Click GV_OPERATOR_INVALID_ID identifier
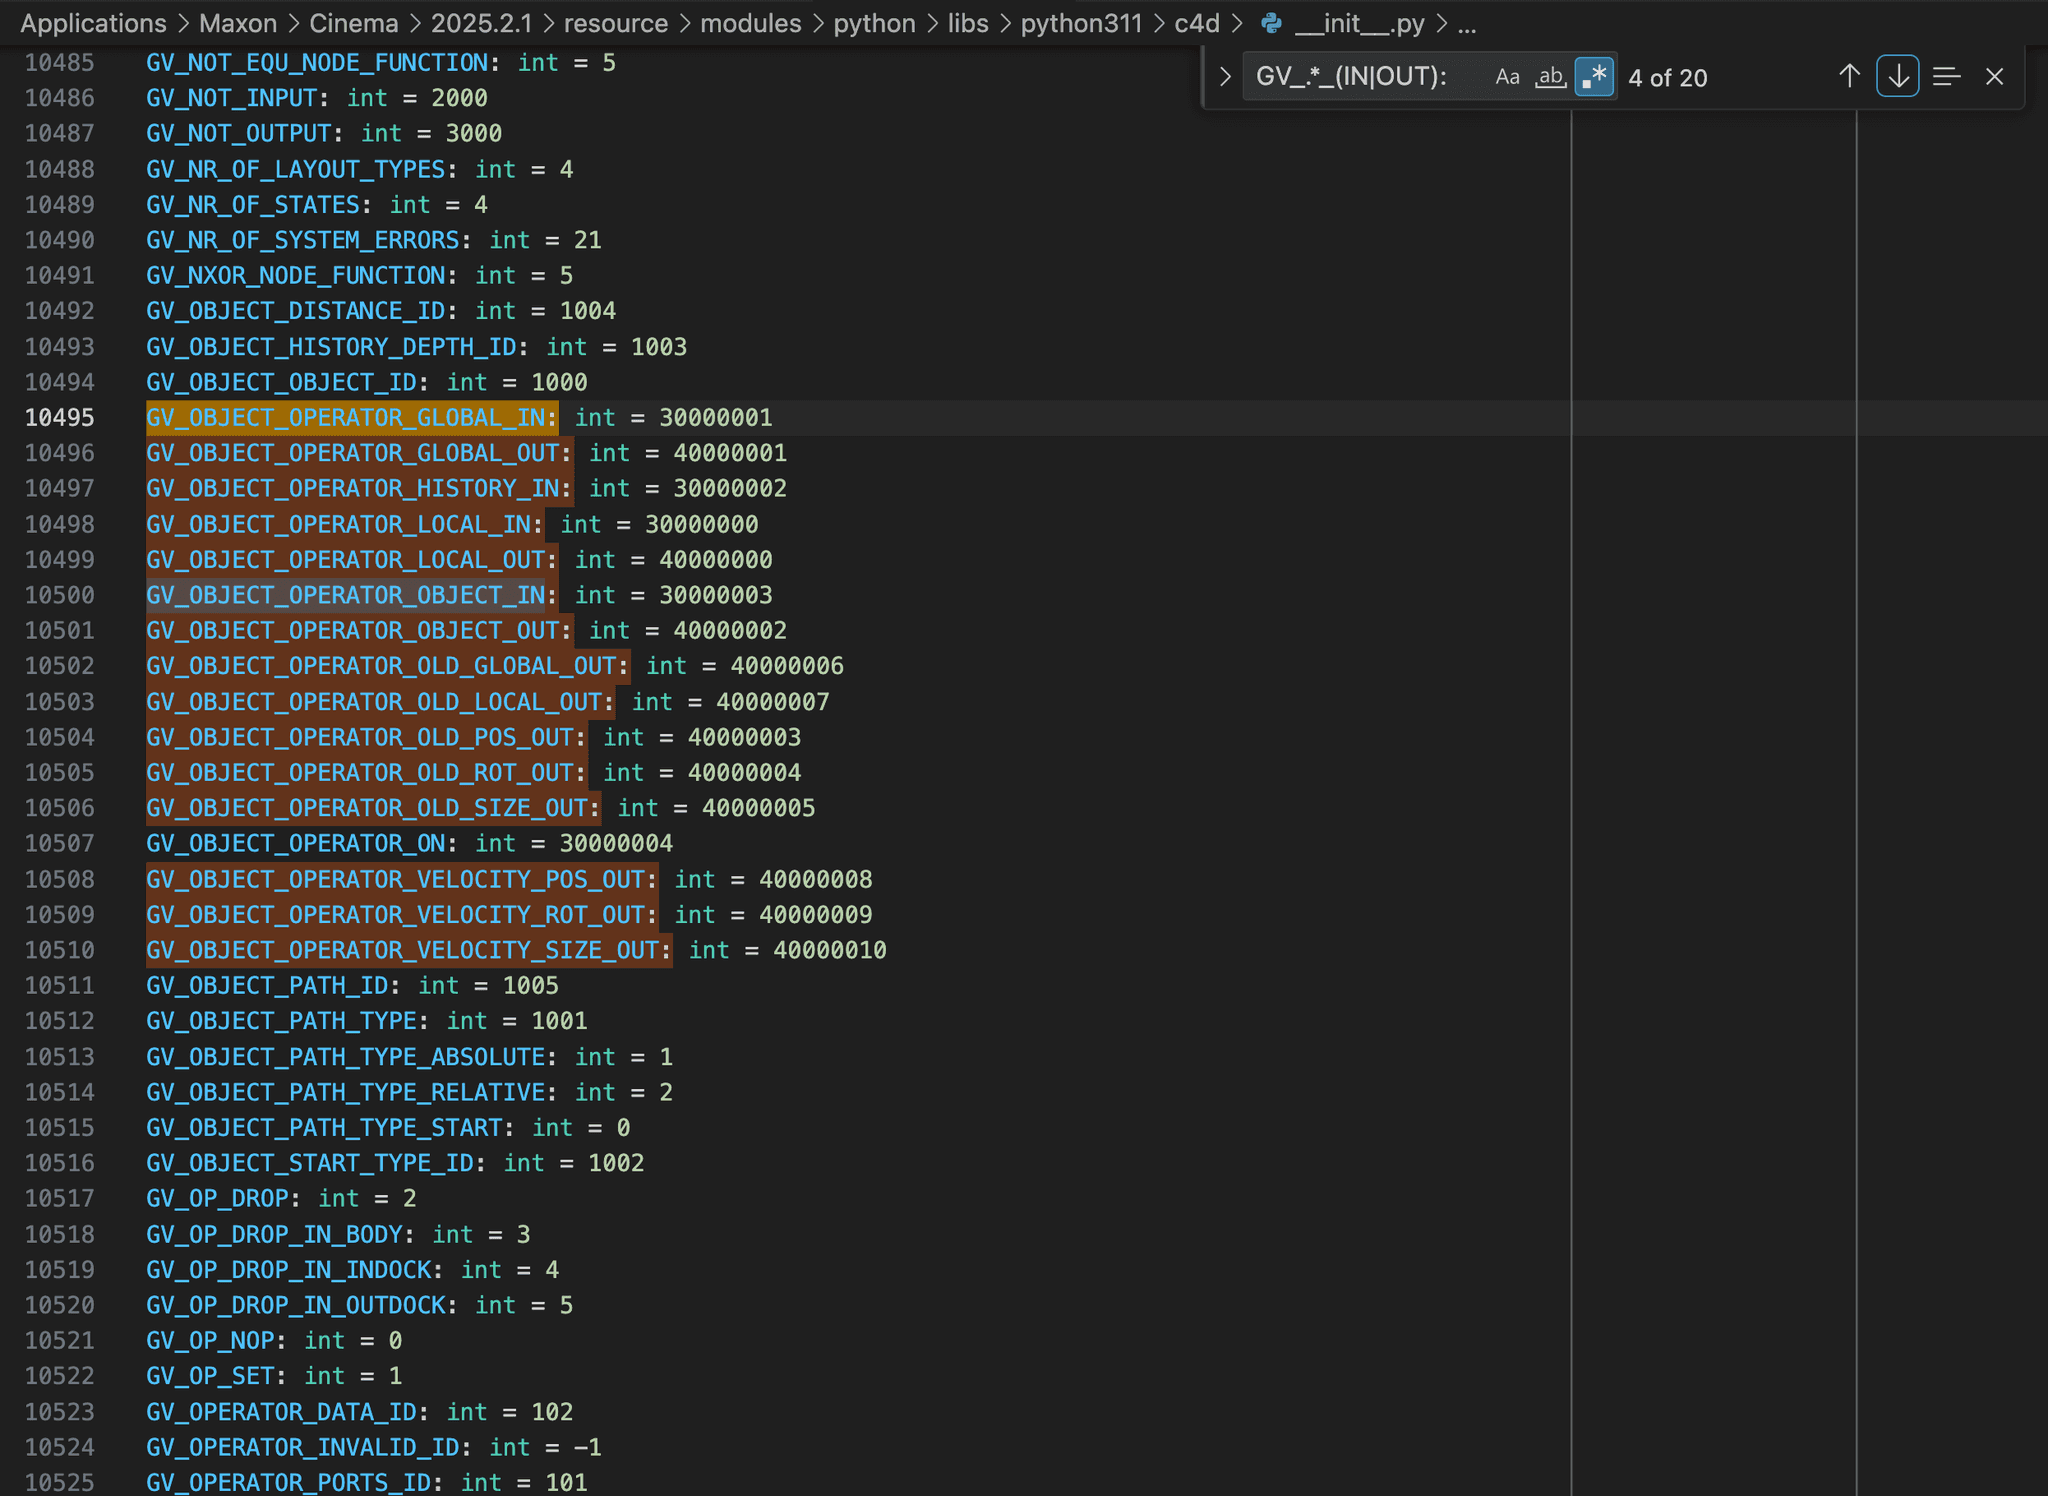Image resolution: width=2048 pixels, height=1496 pixels. [302, 1447]
